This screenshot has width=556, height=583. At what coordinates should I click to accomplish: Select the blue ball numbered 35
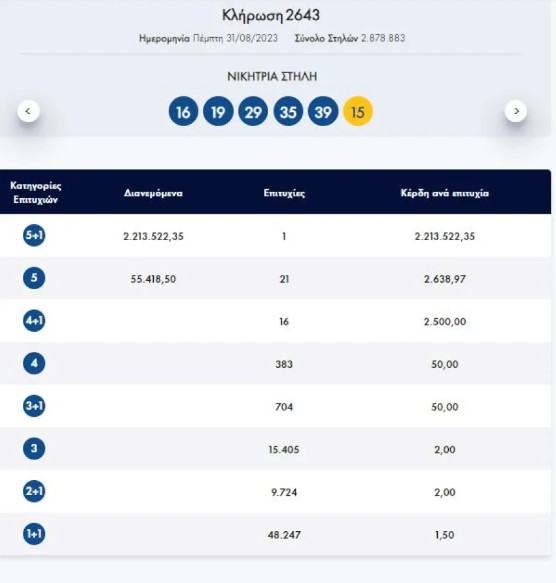coord(288,111)
